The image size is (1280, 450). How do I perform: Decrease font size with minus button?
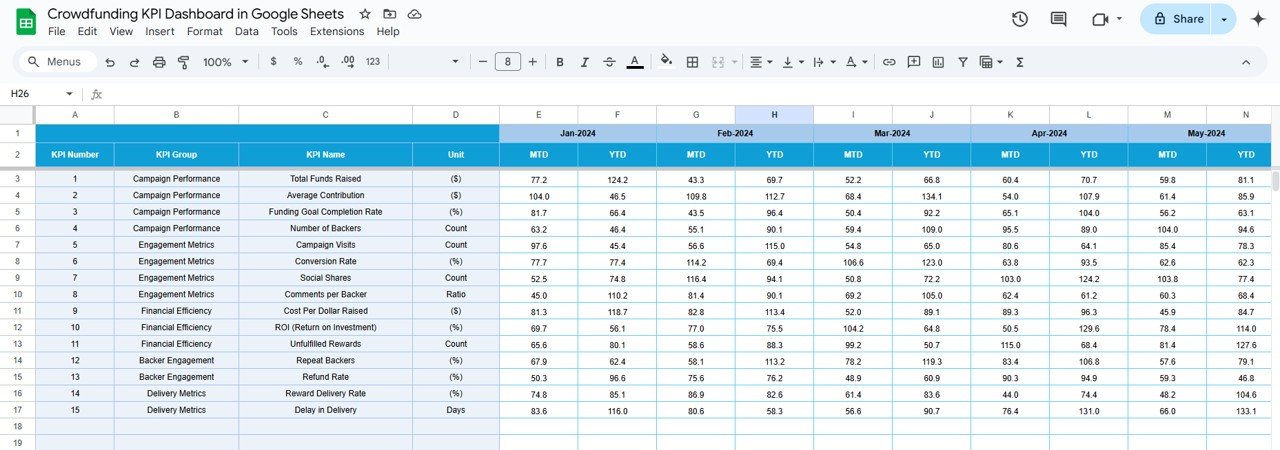click(x=483, y=62)
